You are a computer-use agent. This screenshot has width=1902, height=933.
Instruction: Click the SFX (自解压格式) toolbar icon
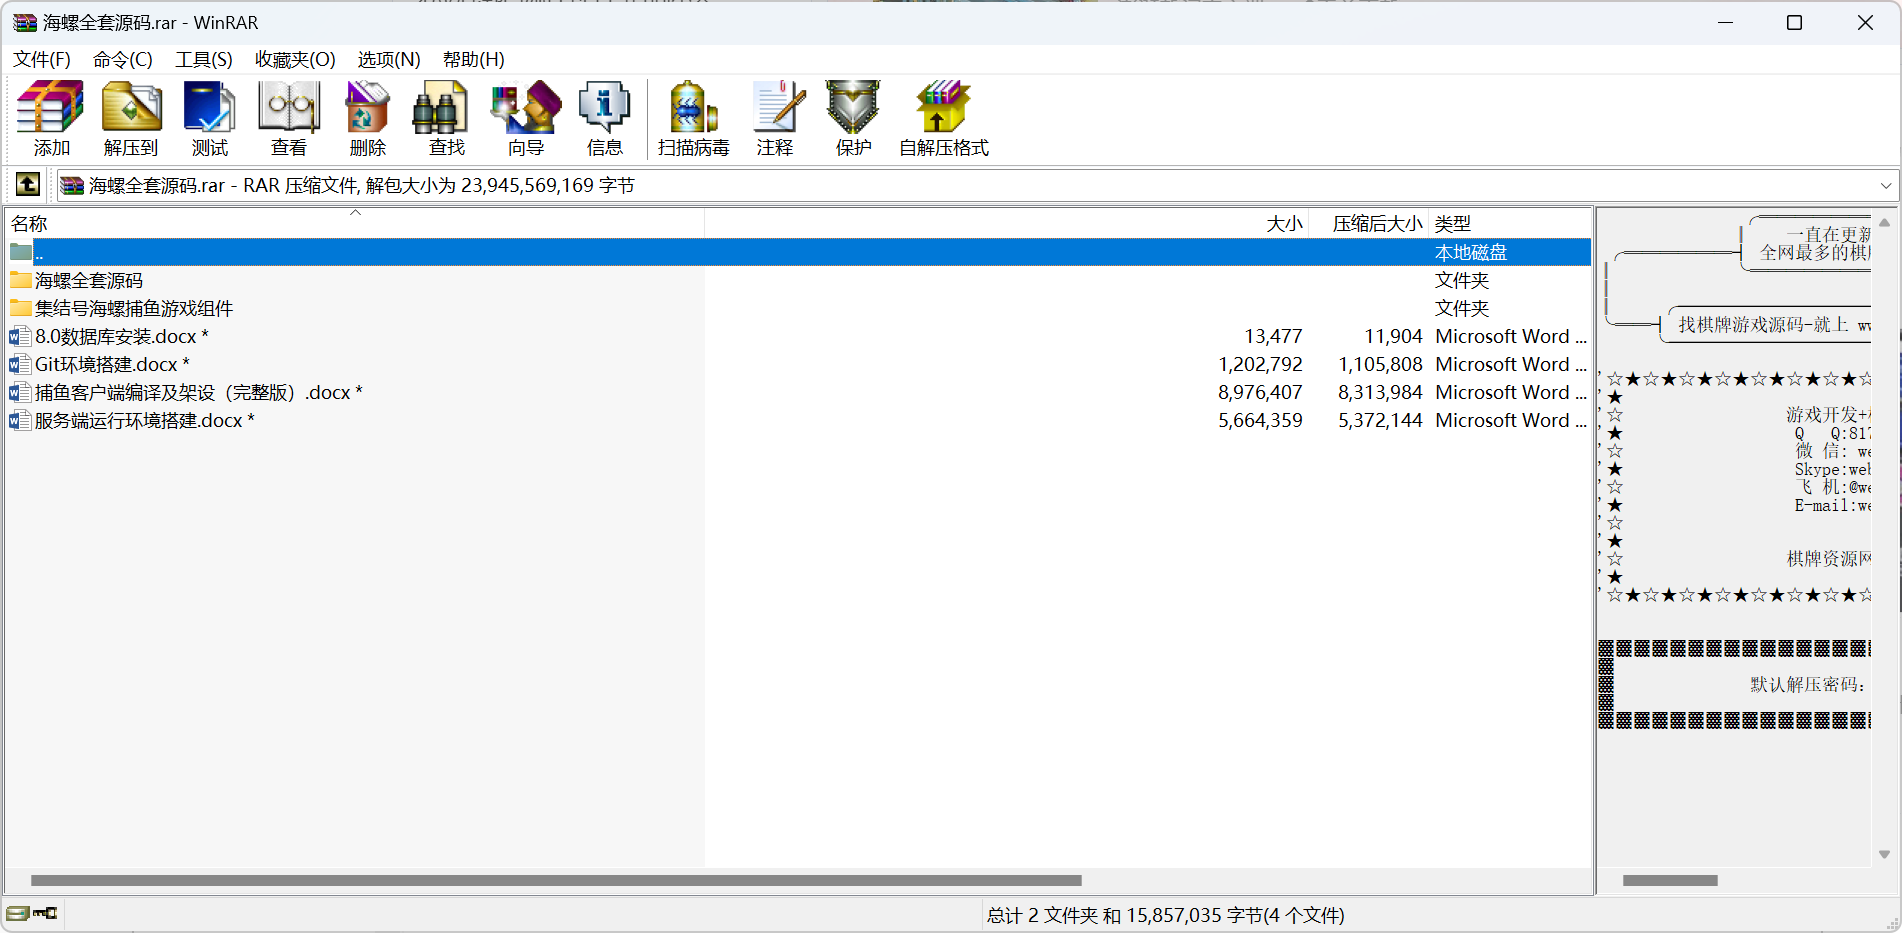943,107
